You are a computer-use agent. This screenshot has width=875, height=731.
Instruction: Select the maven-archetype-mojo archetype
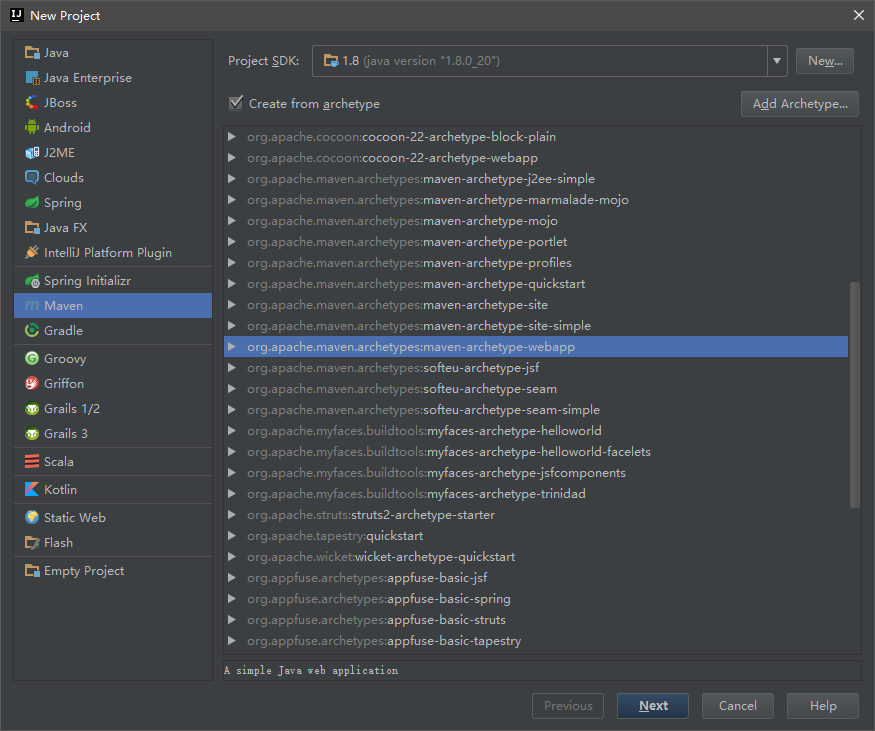536,221
